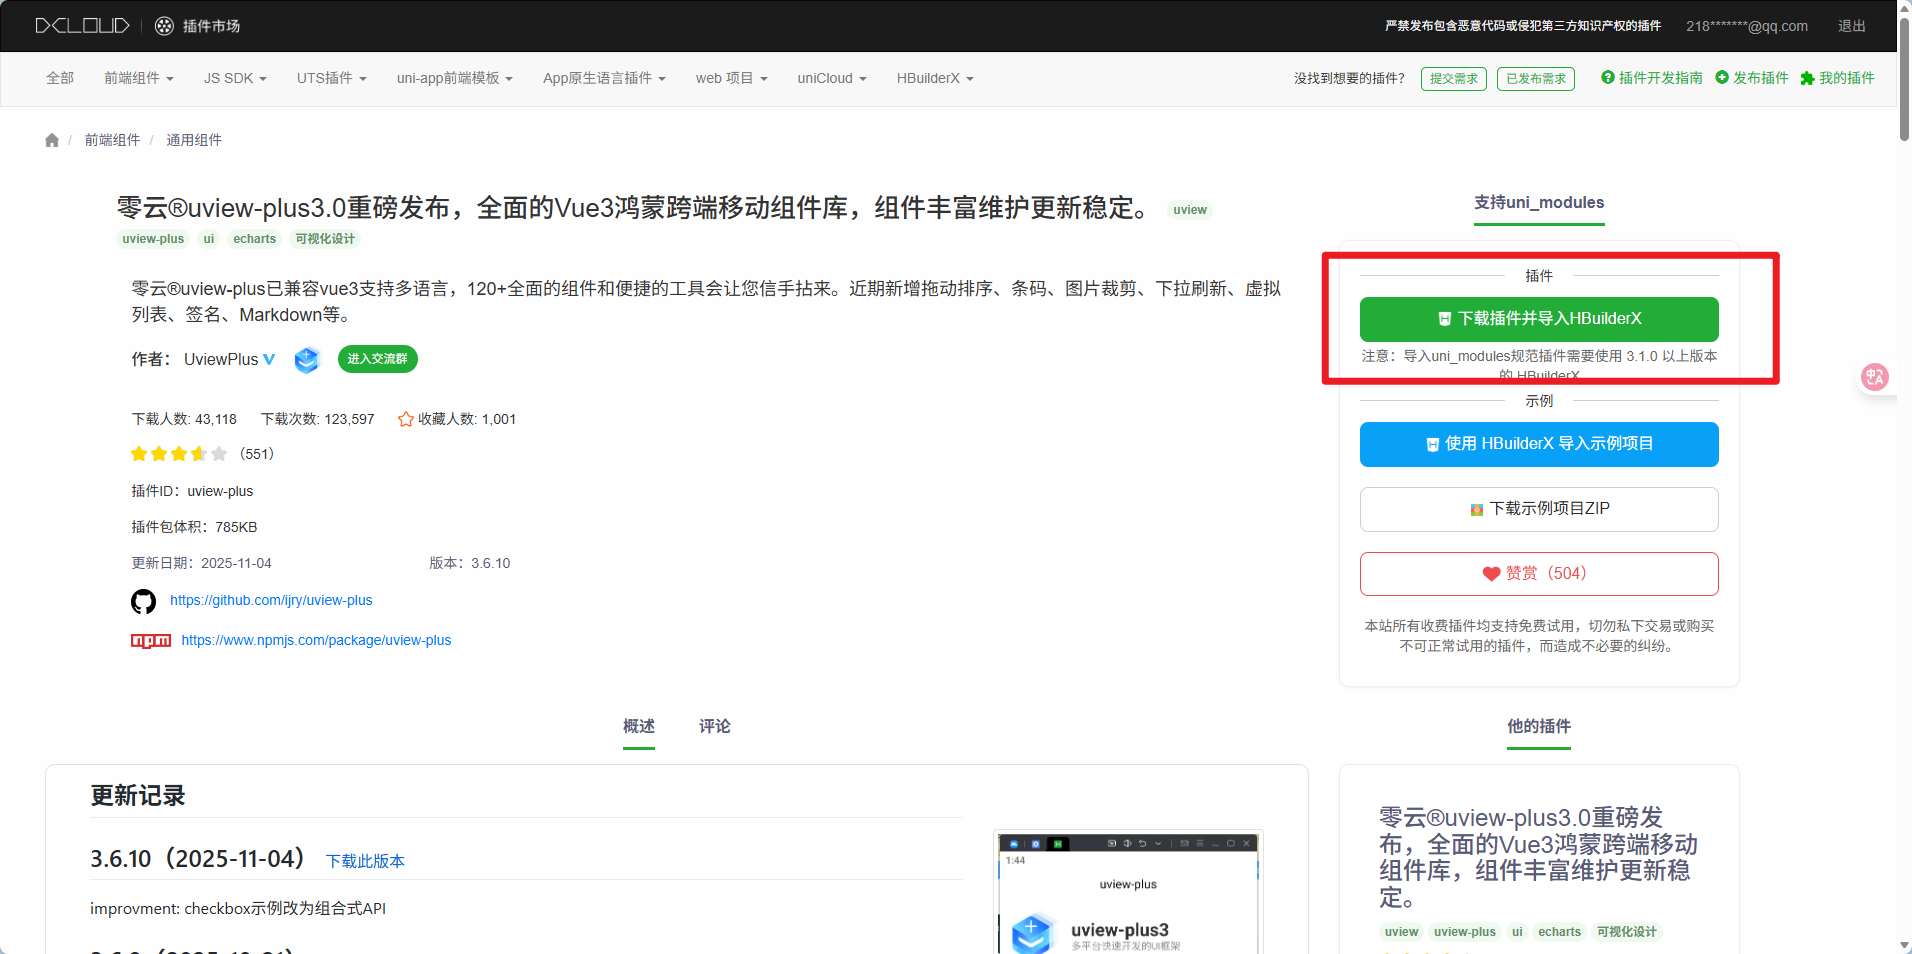Click the publish plugin link

tap(1752, 78)
